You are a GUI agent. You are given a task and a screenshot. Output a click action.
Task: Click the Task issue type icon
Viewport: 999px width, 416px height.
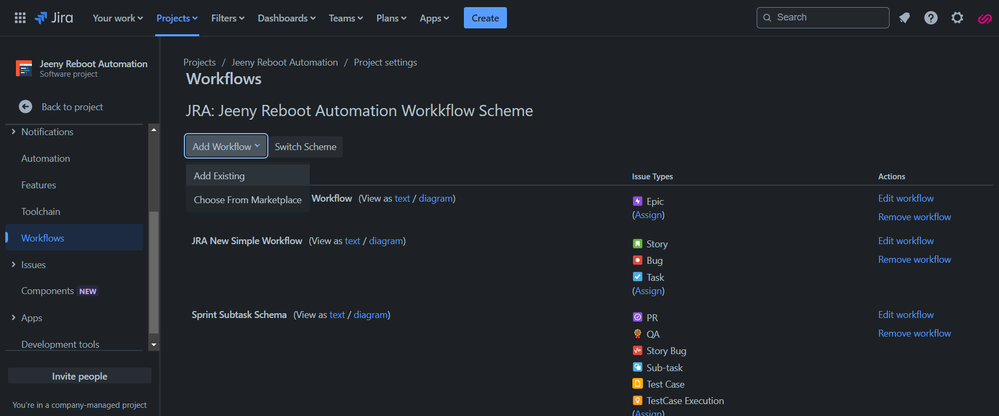[637, 277]
